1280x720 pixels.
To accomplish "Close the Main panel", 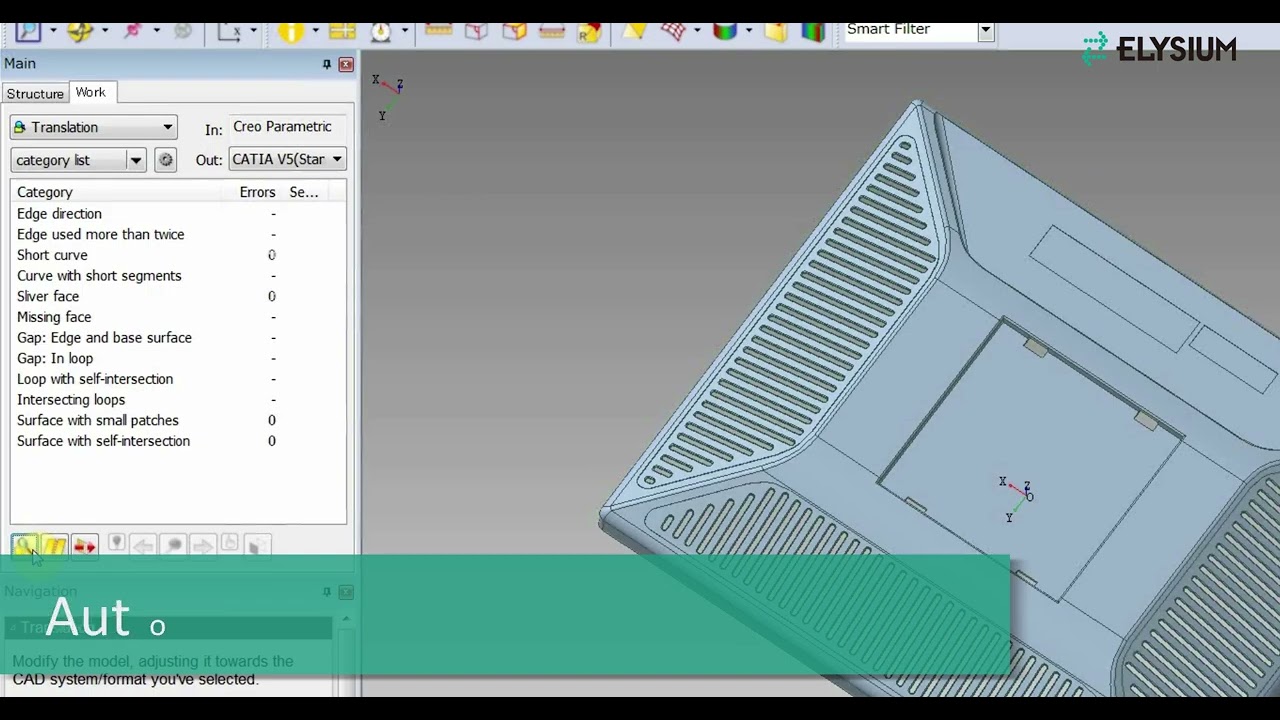I will point(346,64).
